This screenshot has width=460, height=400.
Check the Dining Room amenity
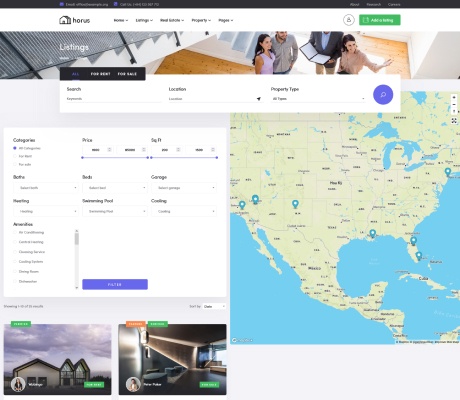[15, 271]
